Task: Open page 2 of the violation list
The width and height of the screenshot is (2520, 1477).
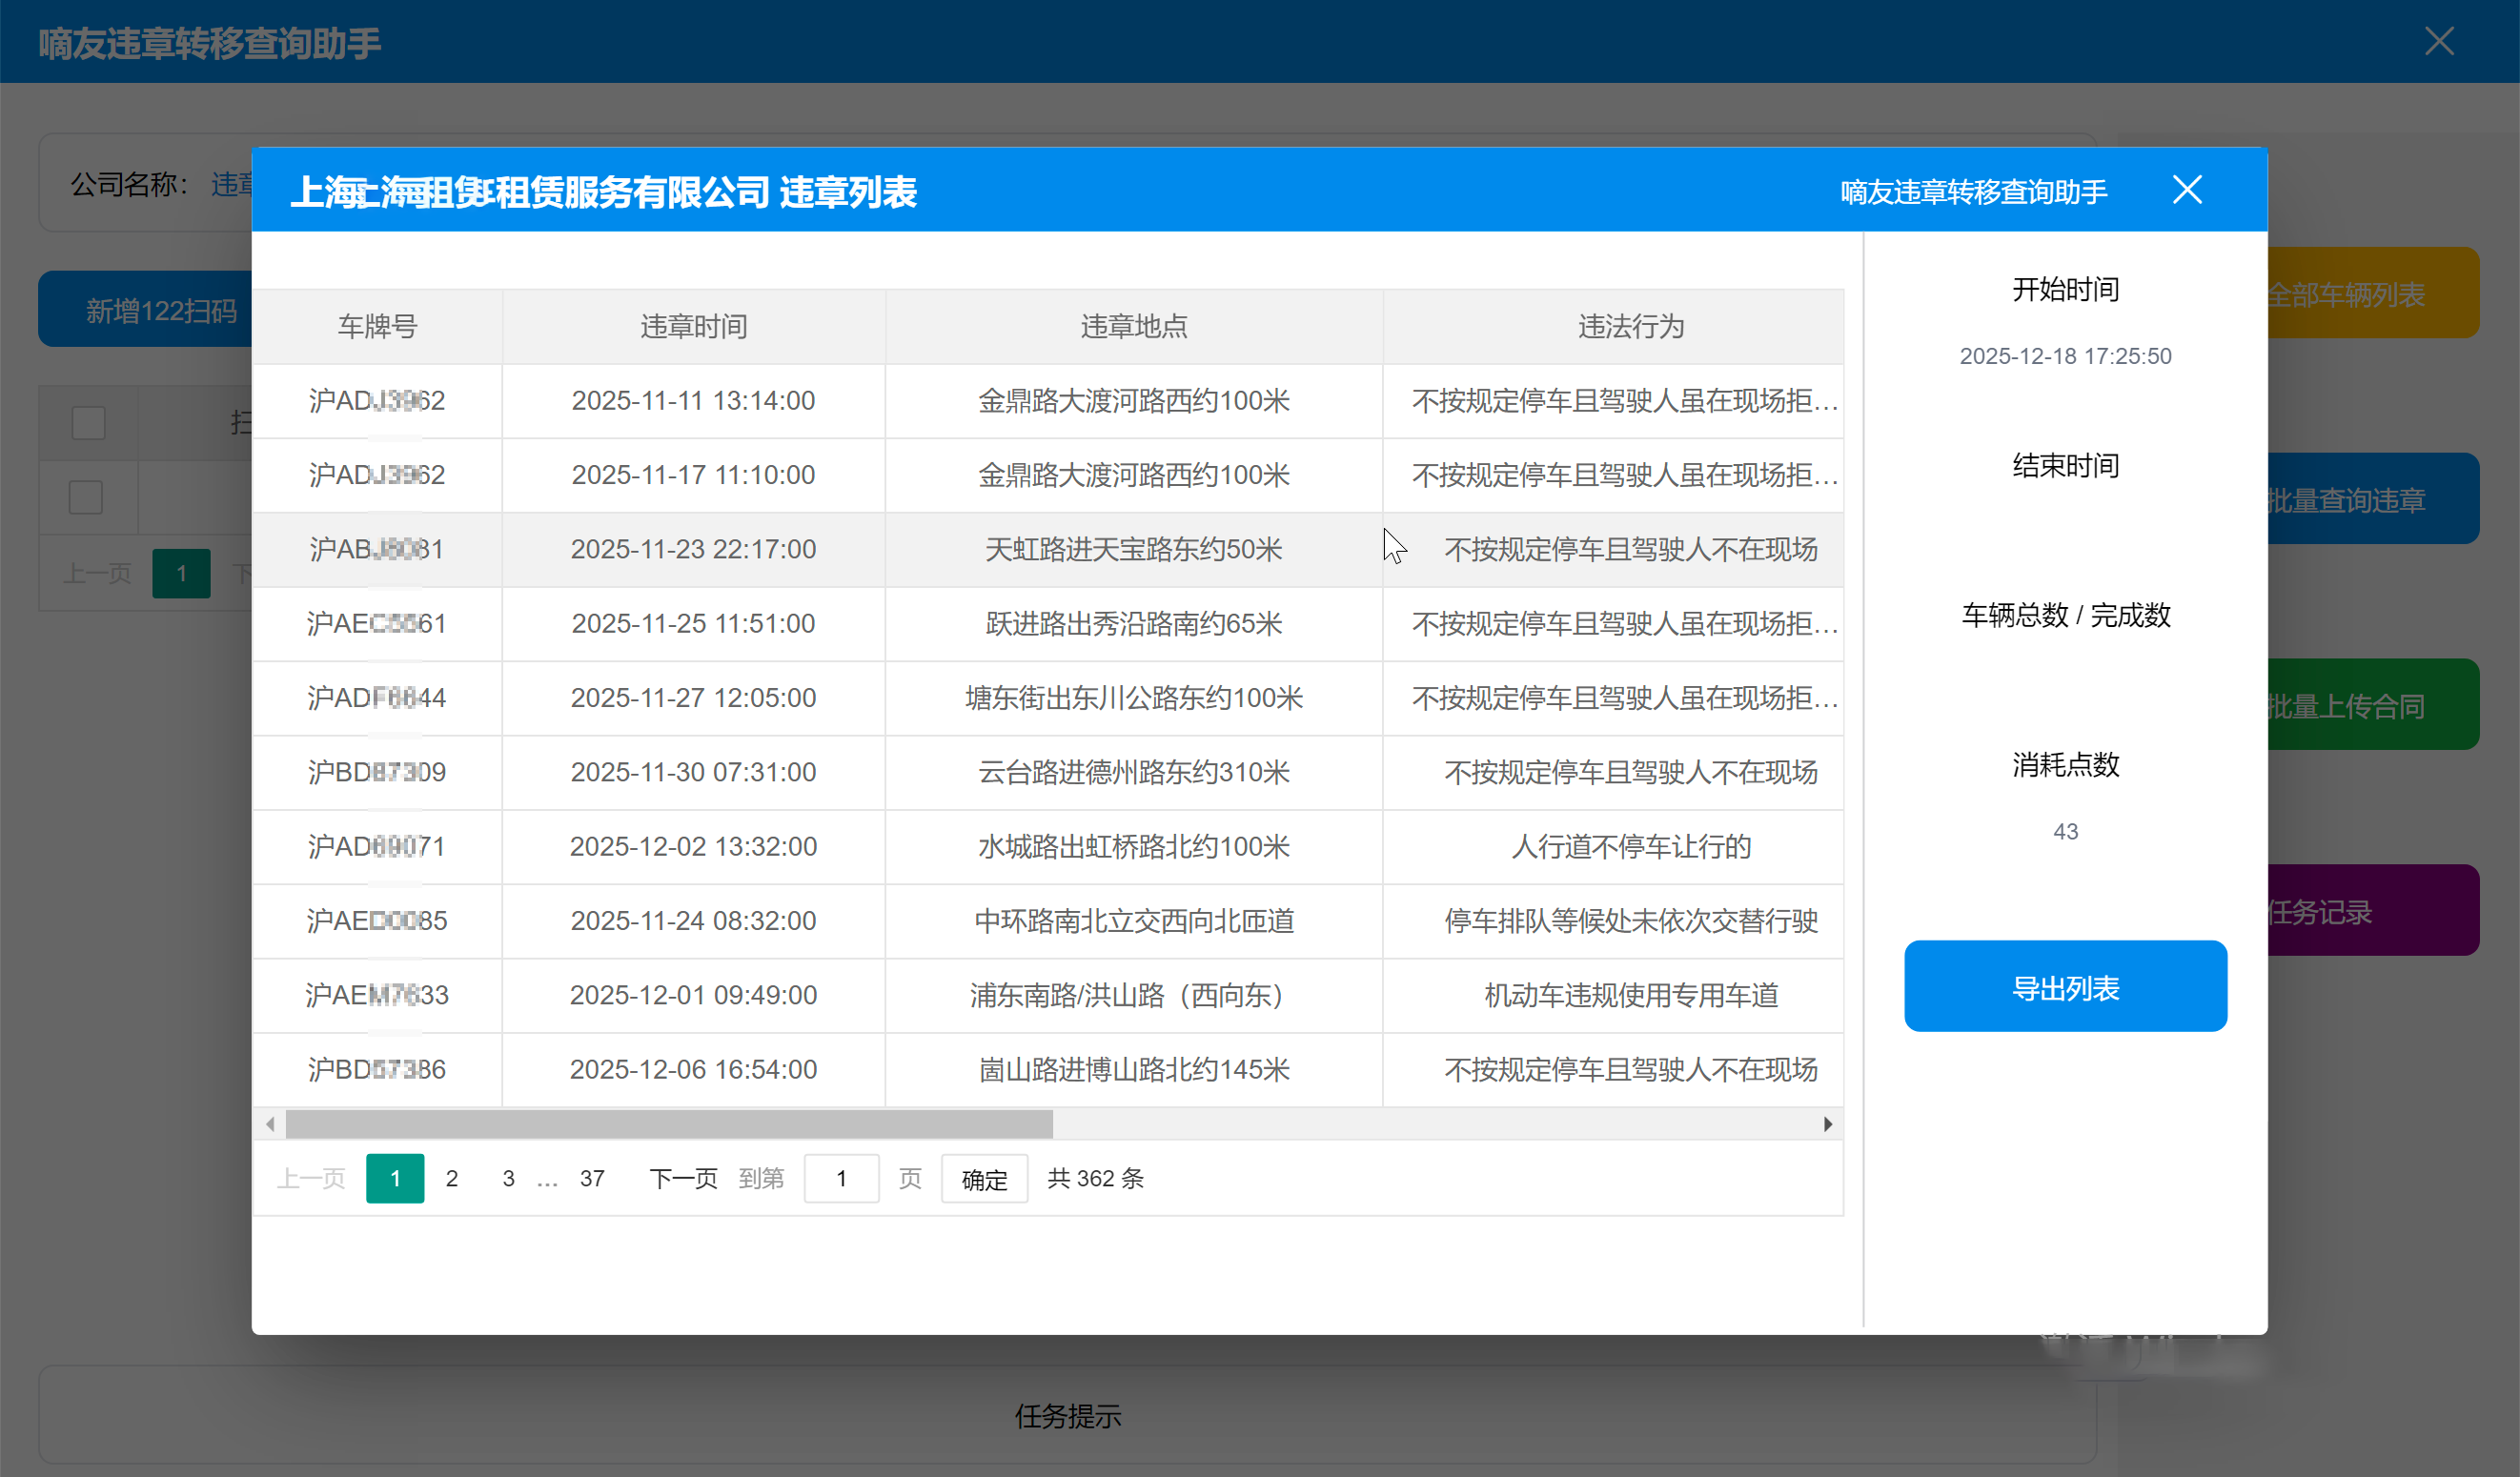Action: pos(452,1178)
